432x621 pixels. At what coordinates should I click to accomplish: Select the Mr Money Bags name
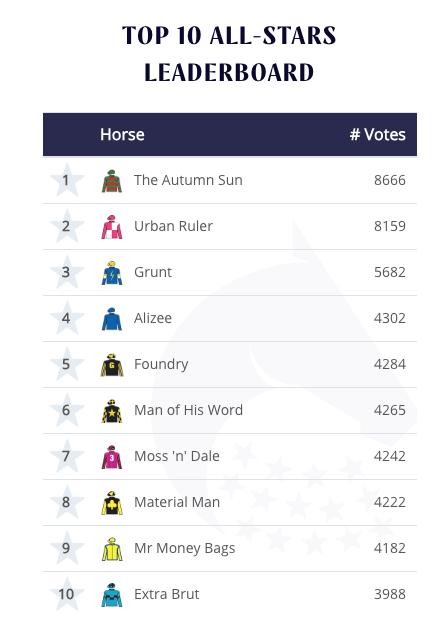pyautogui.click(x=185, y=549)
